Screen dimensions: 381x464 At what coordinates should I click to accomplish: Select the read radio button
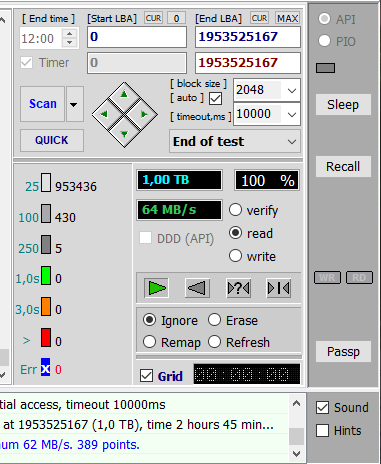tap(235, 233)
